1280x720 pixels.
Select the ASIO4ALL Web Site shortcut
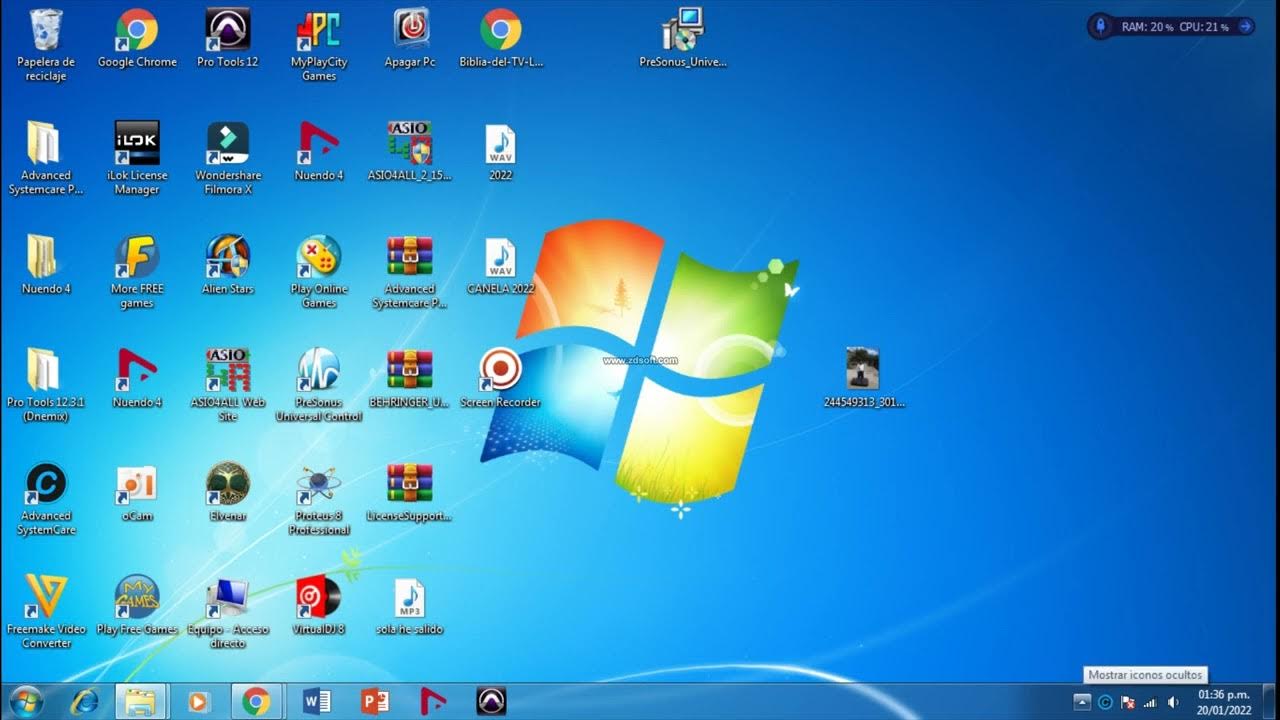[x=228, y=385]
